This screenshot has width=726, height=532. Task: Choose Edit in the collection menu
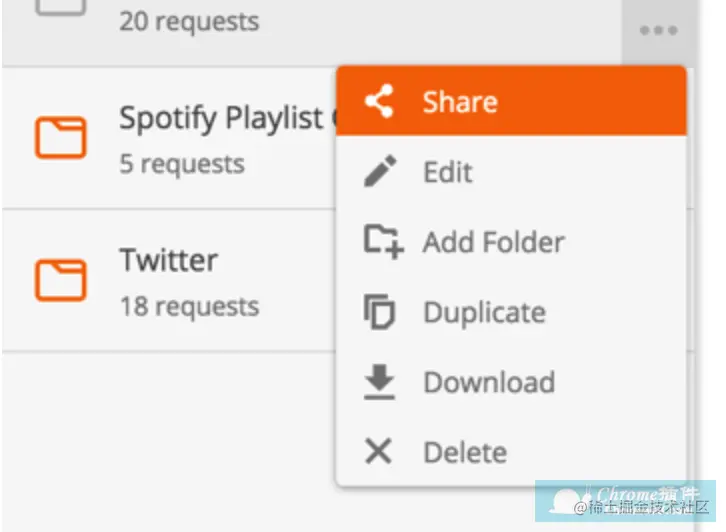click(x=511, y=171)
